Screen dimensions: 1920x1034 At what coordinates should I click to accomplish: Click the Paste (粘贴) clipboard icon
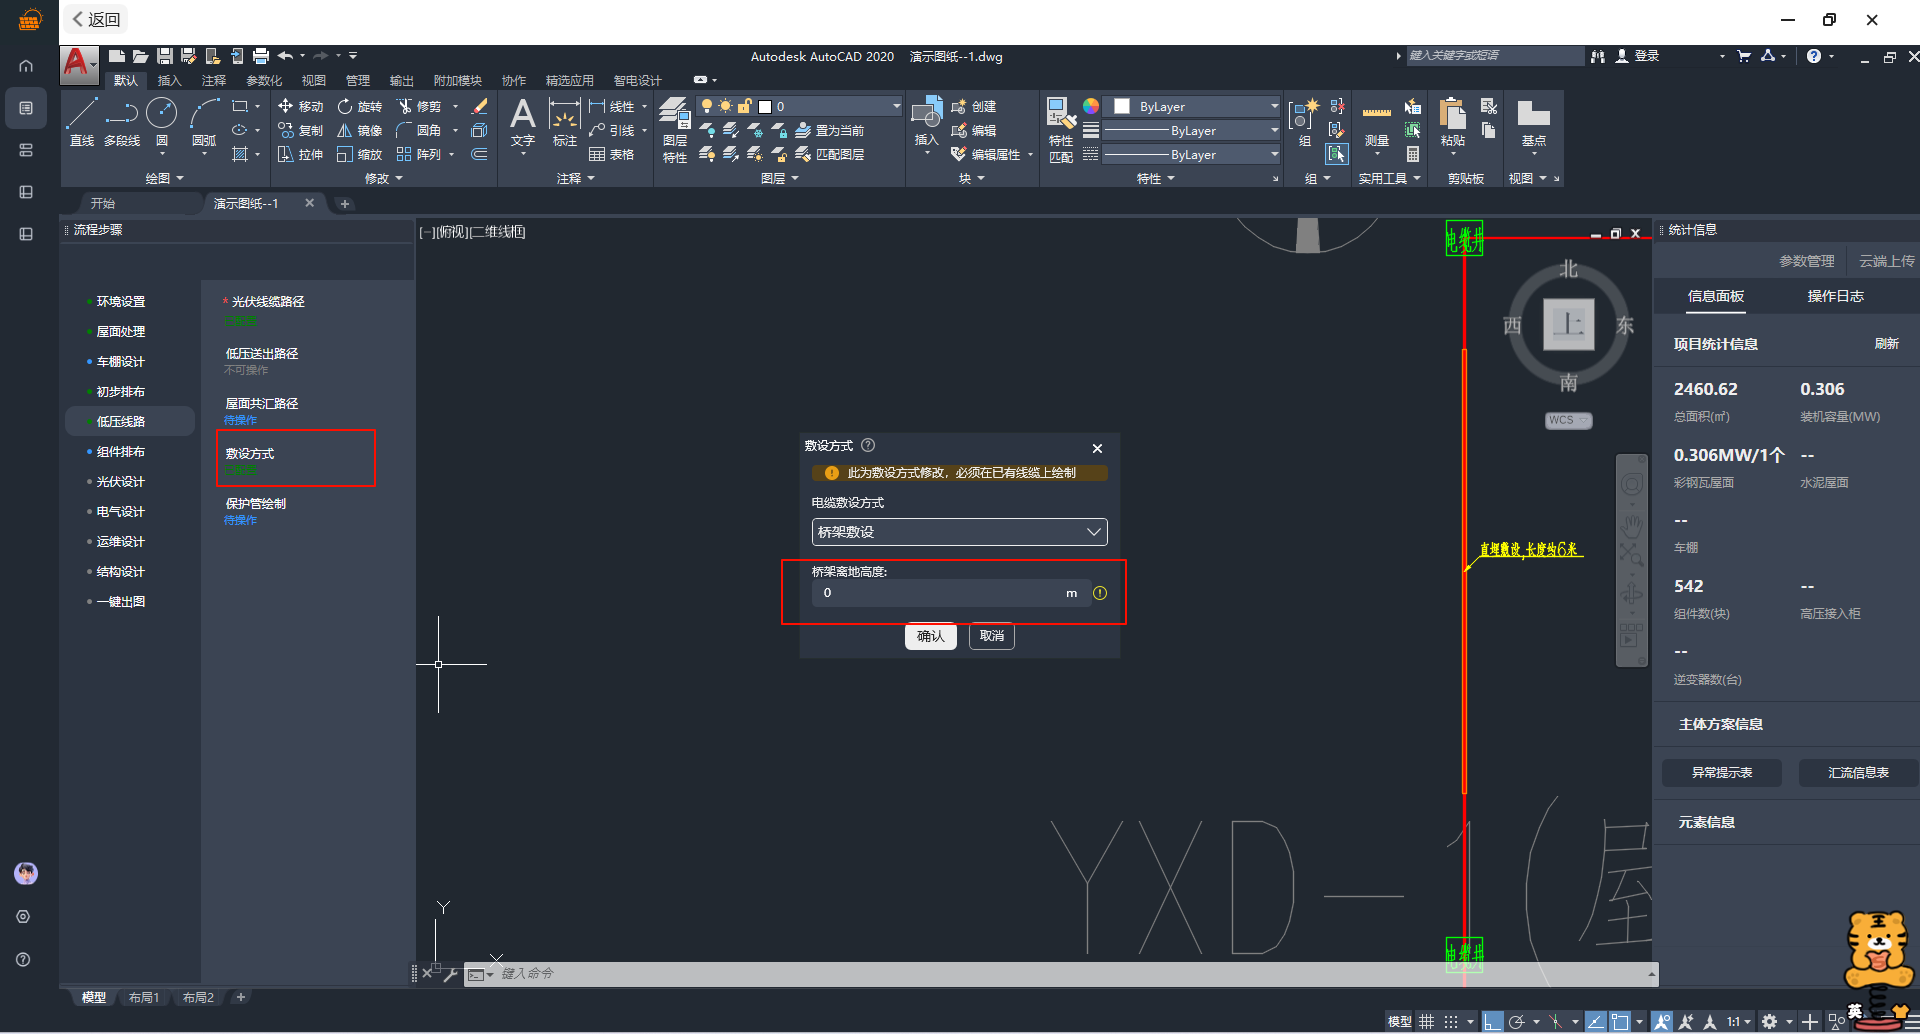click(x=1452, y=120)
